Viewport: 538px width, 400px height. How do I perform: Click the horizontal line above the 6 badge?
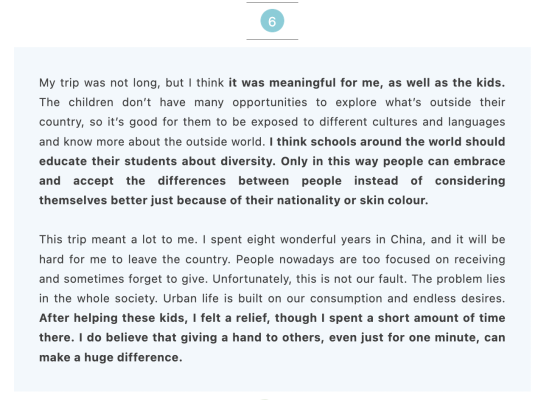coord(272,2)
